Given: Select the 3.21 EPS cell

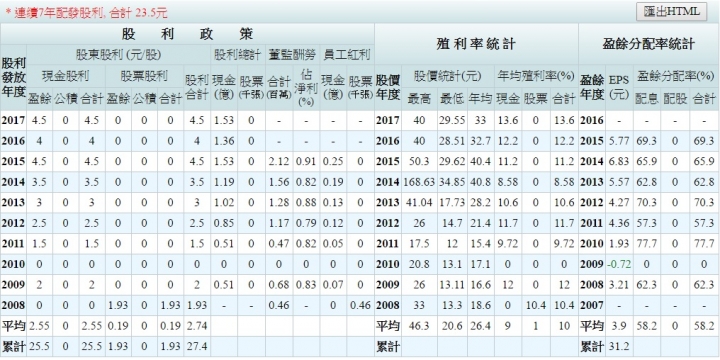Looking at the screenshot, I should tap(619, 285).
